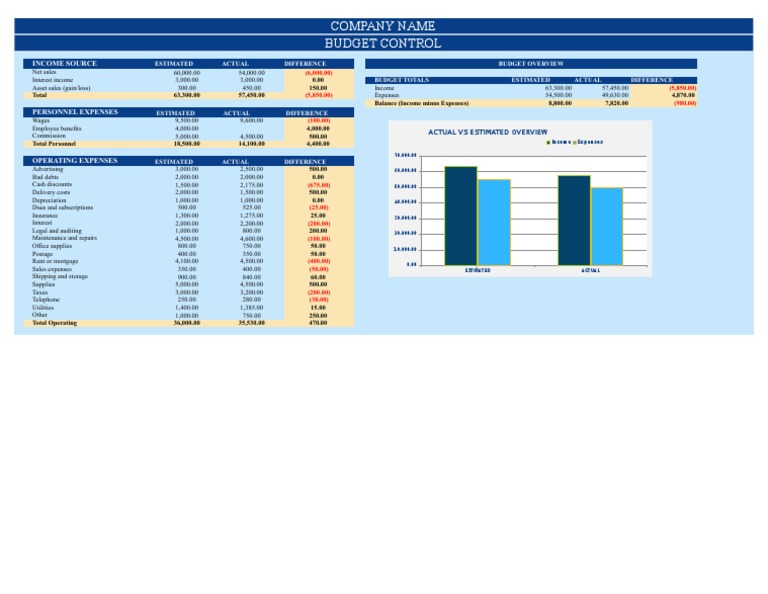Click Budget Totals Expenses estimated 54,500.00
The height and width of the screenshot is (594, 768).
[558, 95]
